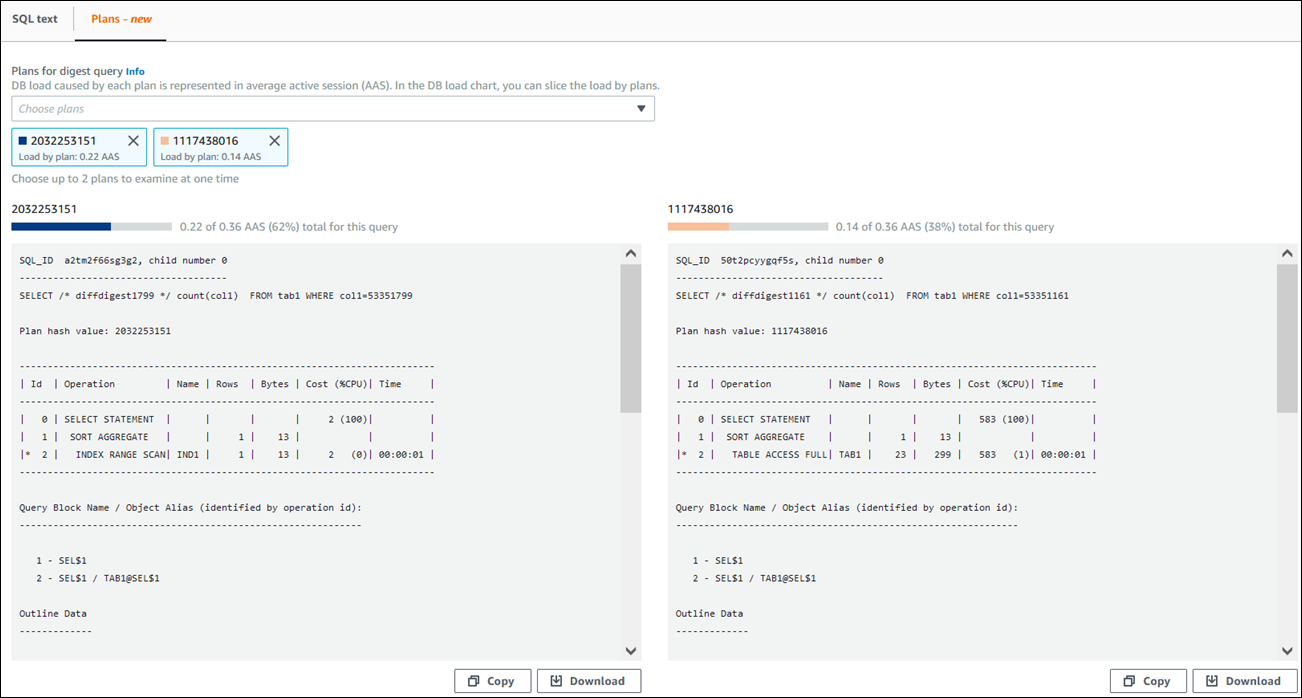Screen dimensions: 1302x698
Task: Download the left plan 2032253151
Action: point(588,681)
